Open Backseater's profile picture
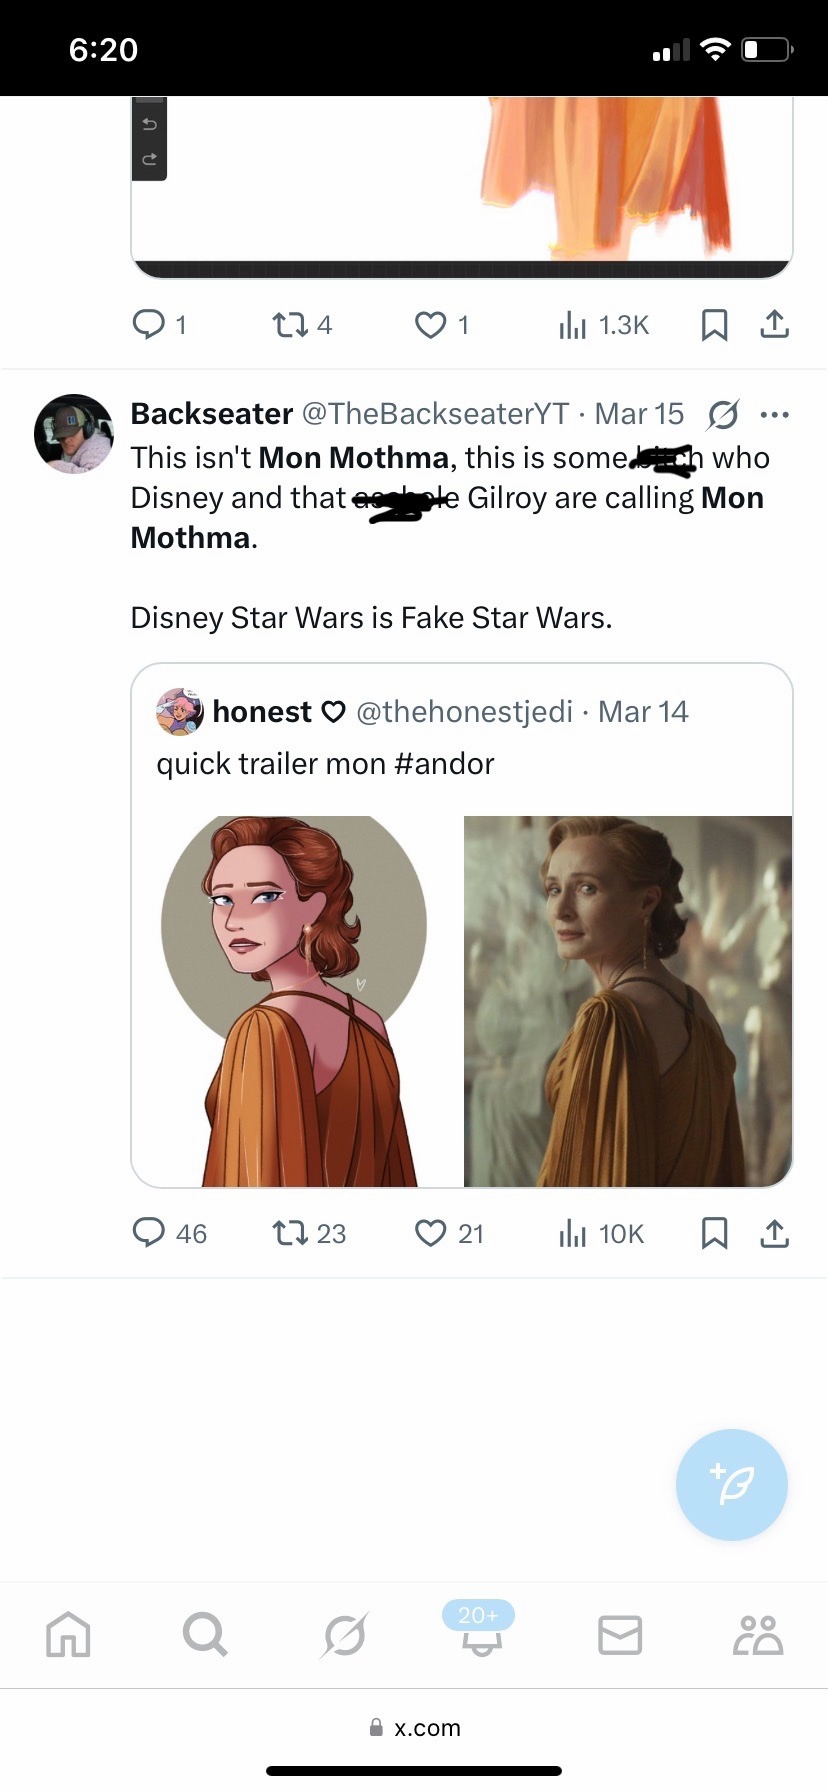Image resolution: width=828 pixels, height=1792 pixels. click(x=73, y=433)
